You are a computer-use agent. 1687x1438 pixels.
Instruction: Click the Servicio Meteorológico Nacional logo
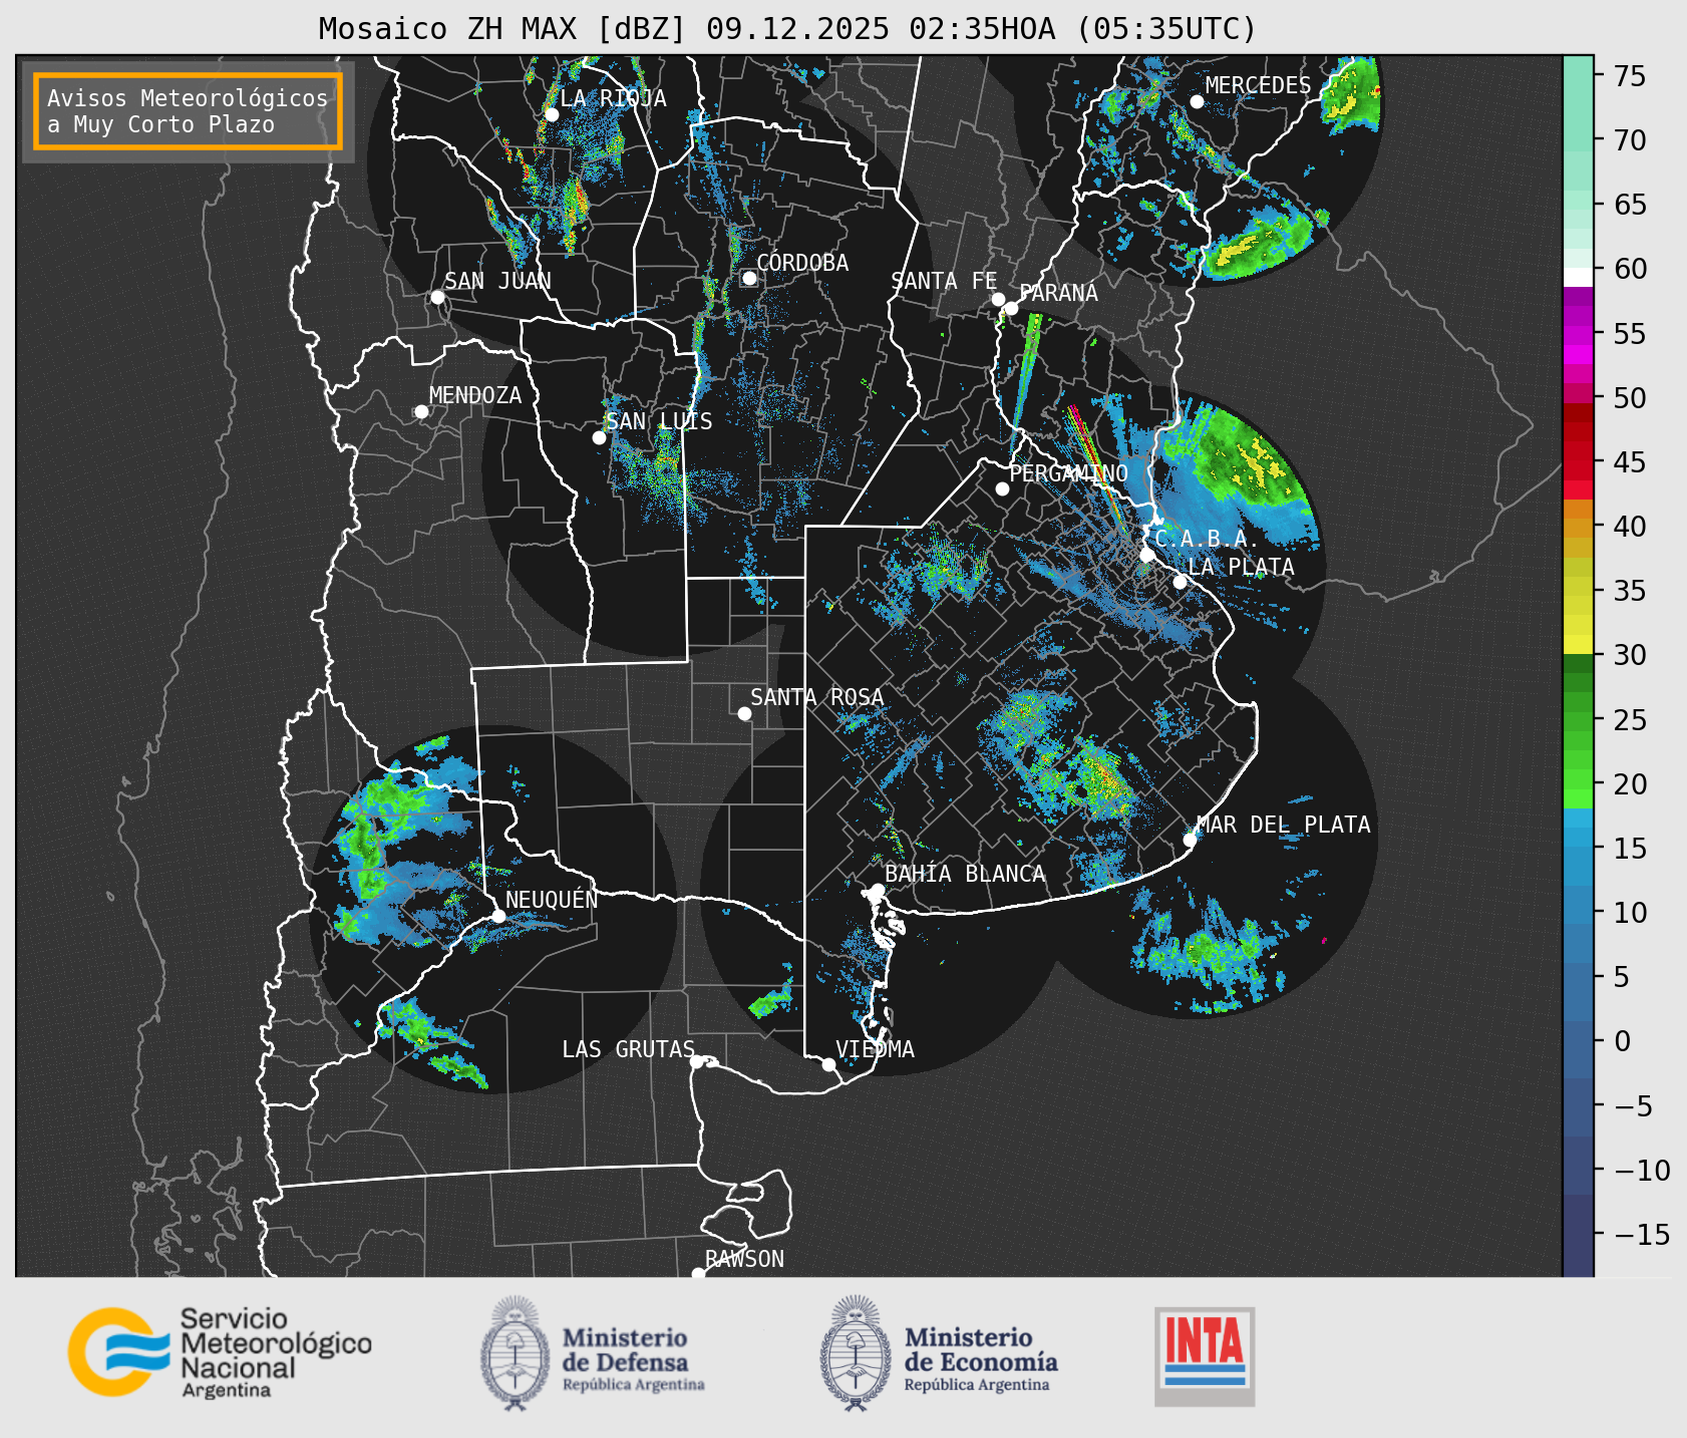pyautogui.click(x=220, y=1352)
